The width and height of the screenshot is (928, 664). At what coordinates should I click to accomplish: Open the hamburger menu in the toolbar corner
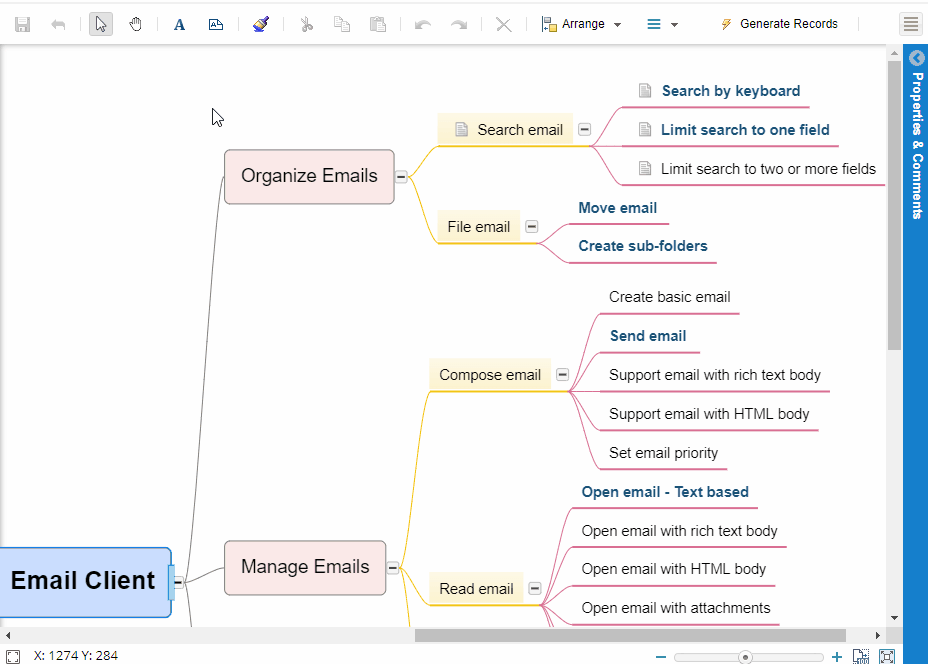[911, 24]
